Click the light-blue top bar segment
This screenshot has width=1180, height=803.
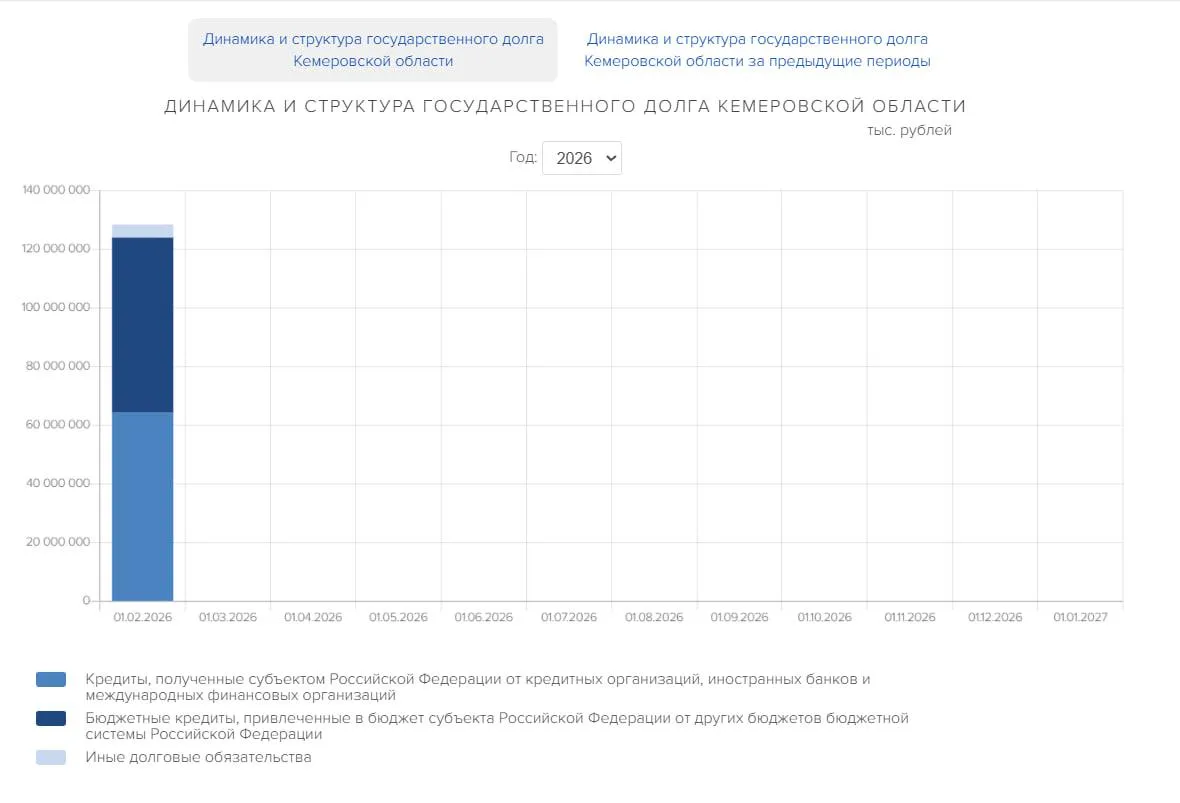tap(143, 229)
